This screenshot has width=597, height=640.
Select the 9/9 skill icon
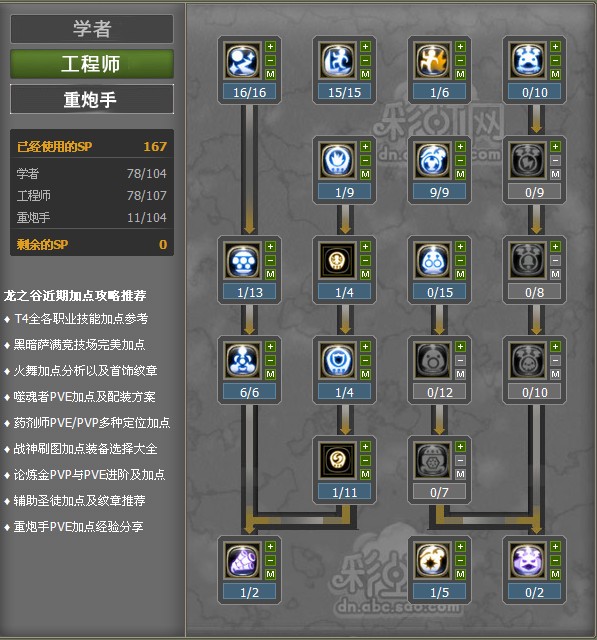433,160
